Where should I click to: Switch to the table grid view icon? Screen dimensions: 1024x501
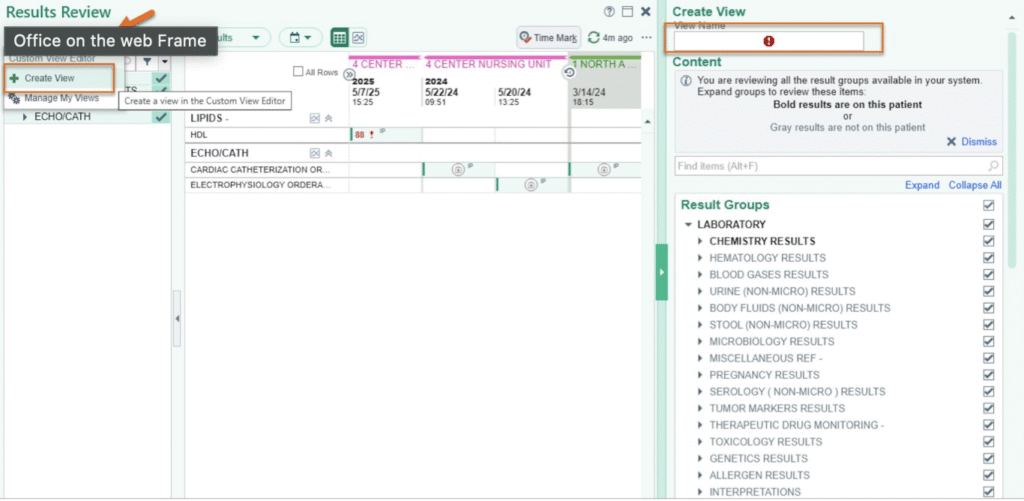(339, 37)
